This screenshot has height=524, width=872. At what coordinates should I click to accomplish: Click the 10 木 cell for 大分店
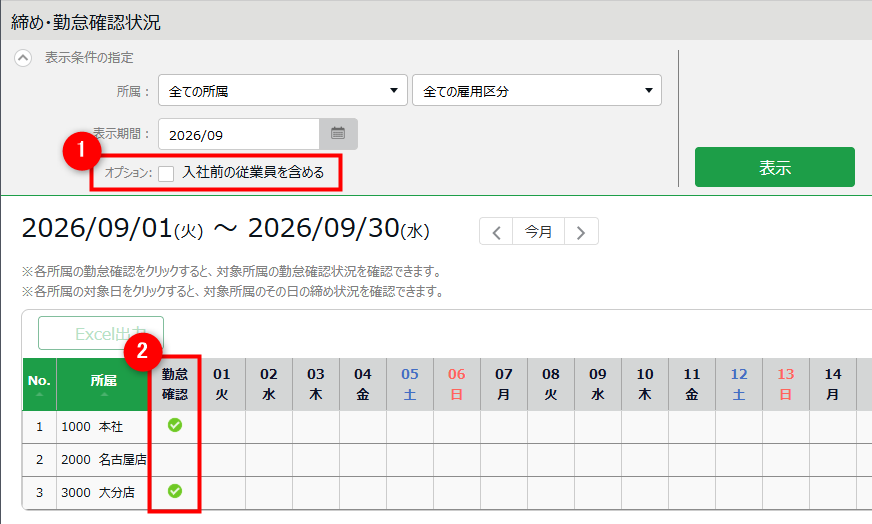click(x=645, y=493)
